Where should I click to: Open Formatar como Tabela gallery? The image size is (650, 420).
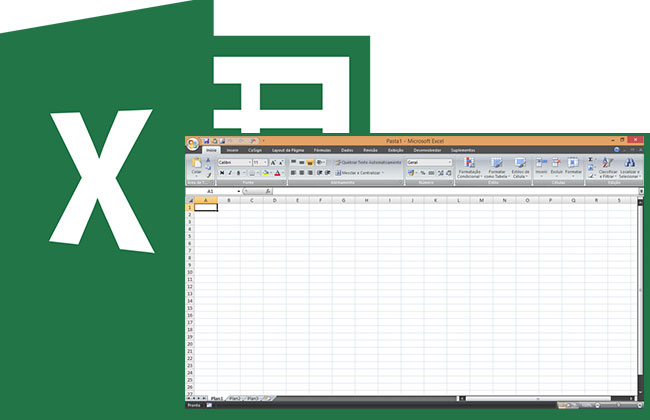497,168
